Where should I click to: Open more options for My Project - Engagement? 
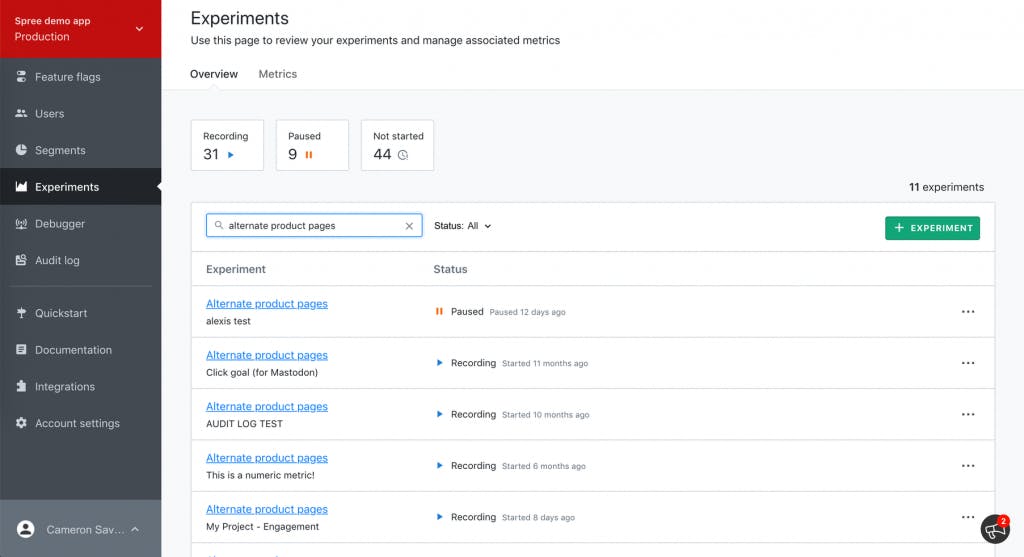[968, 517]
